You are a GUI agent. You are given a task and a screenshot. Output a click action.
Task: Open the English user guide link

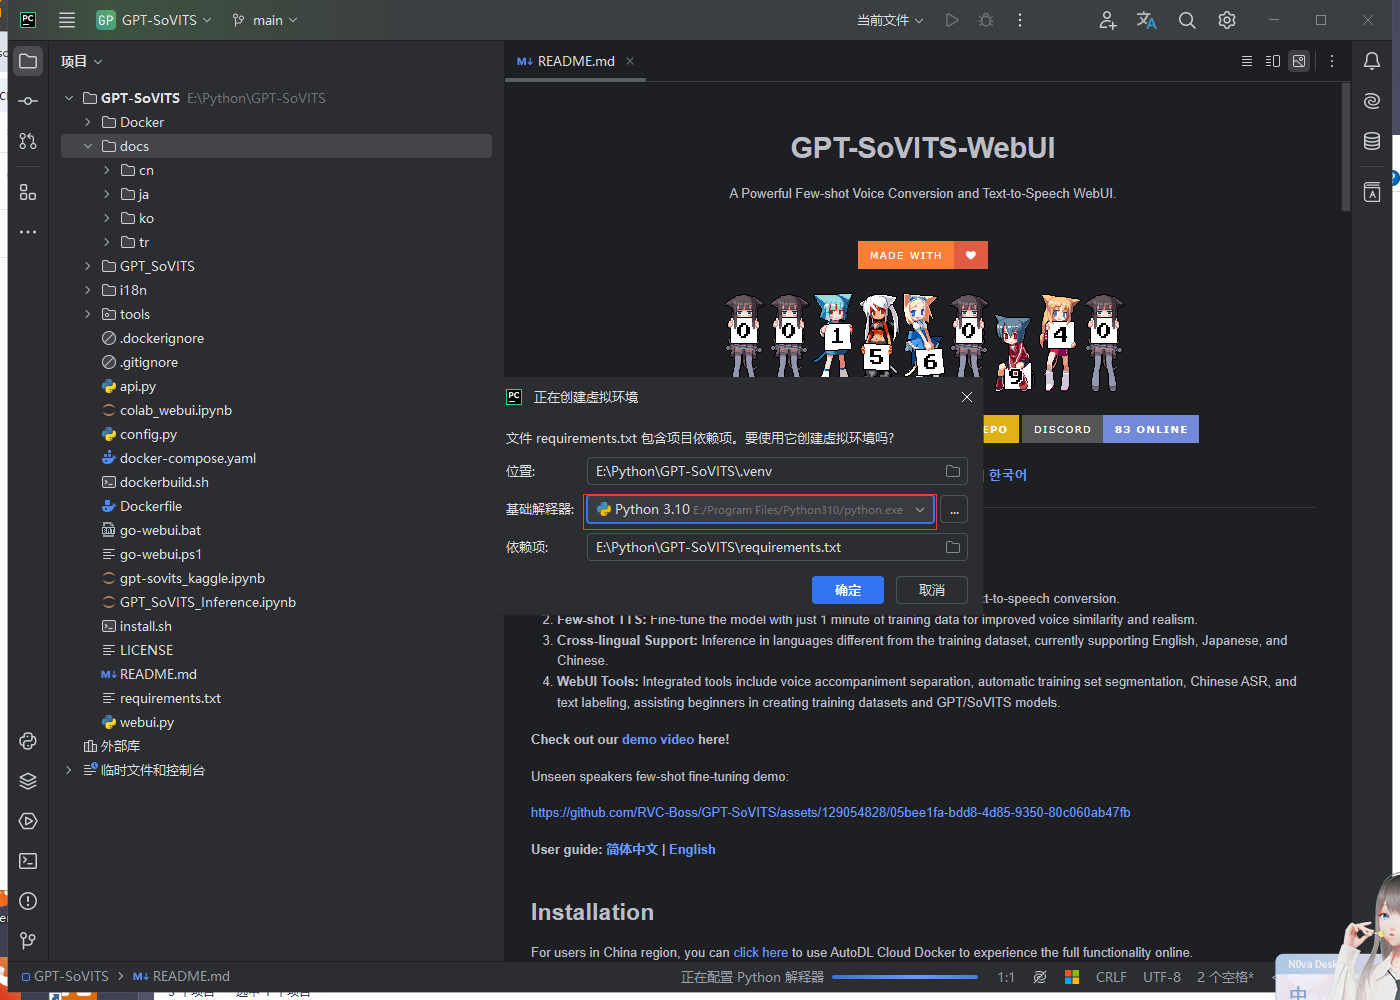[x=692, y=849]
